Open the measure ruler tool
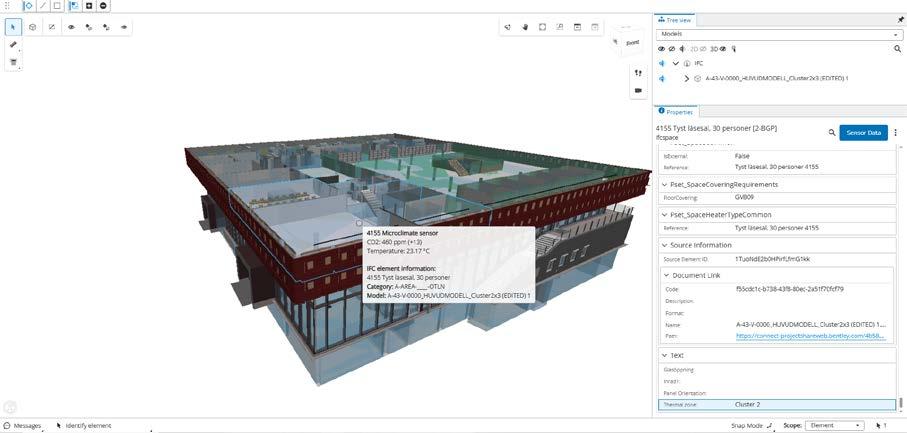The width and height of the screenshot is (907, 433). 14,45
